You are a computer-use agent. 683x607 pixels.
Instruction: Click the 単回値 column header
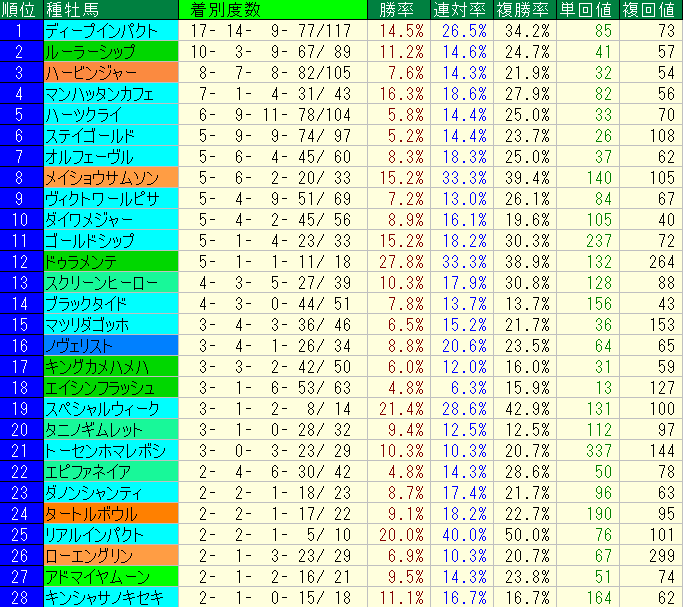[x=588, y=10]
